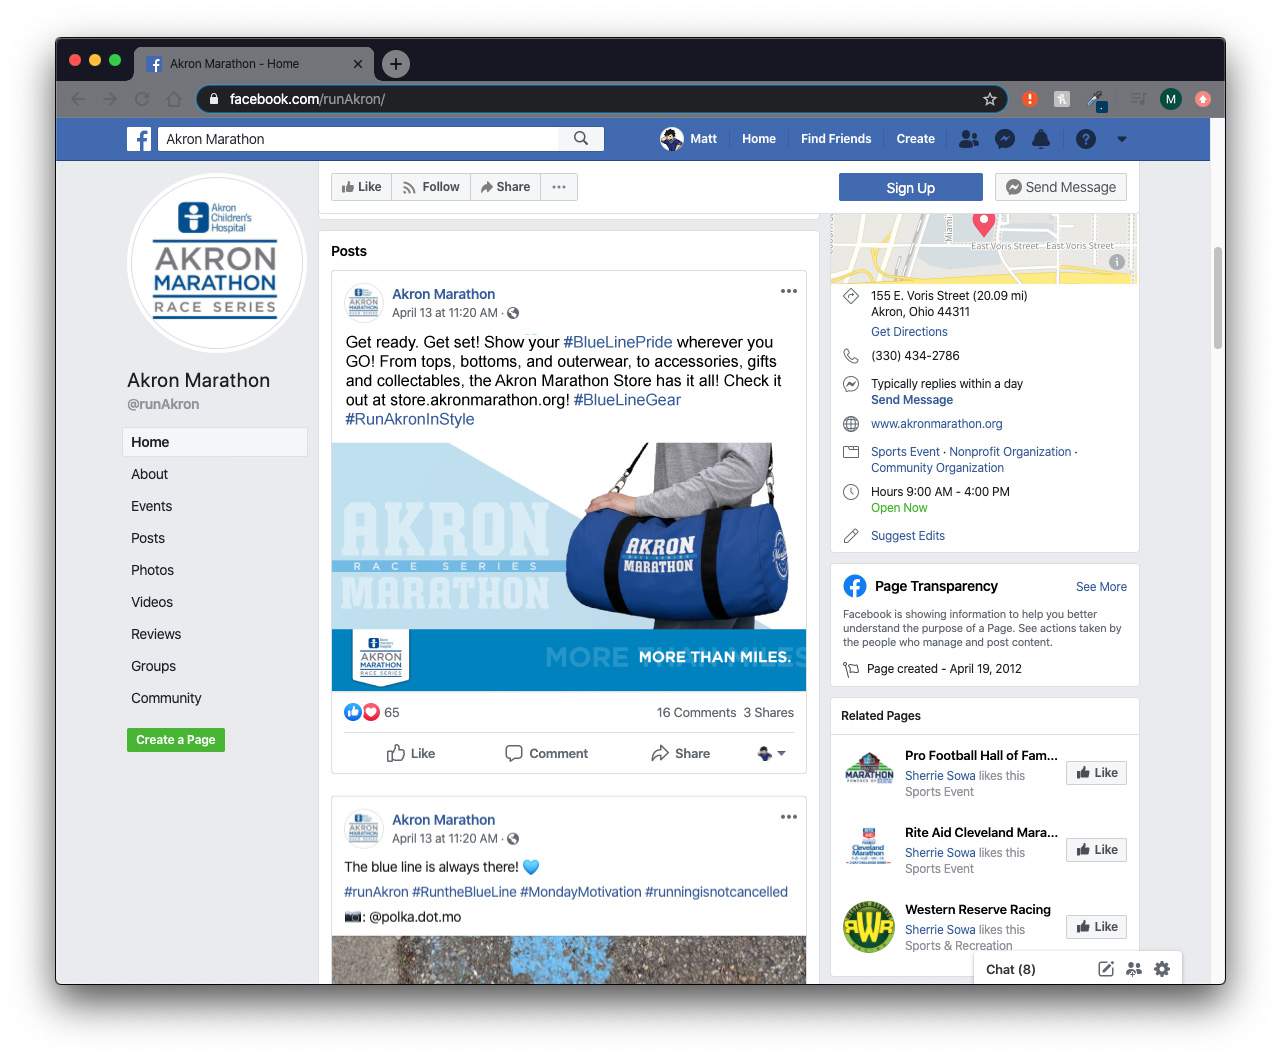Click the search magnifier button
This screenshot has width=1281, height=1058.
pyautogui.click(x=581, y=139)
